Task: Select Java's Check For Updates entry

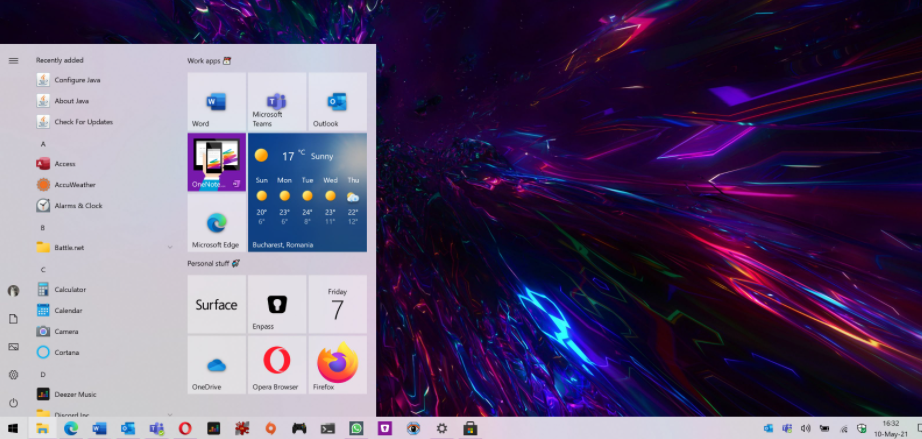Action: pos(105,122)
